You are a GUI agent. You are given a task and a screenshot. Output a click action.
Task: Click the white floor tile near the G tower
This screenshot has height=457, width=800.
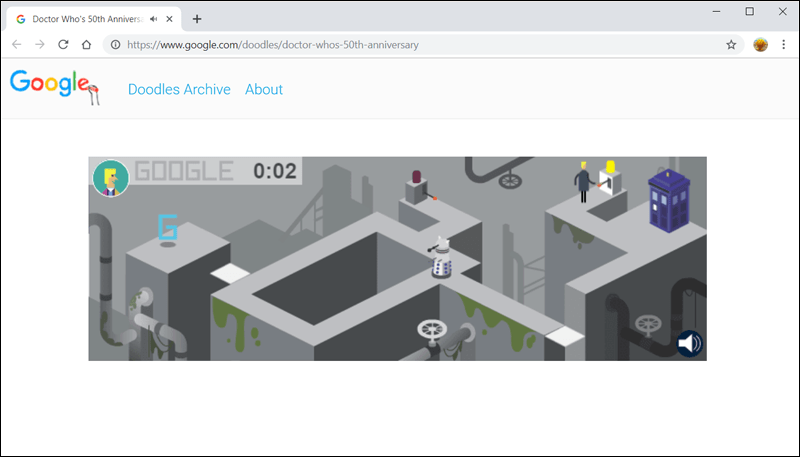[230, 274]
